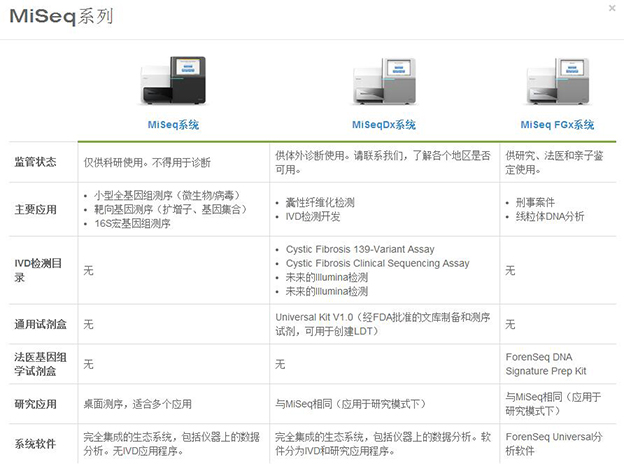This screenshot has width=624, height=464.
Task: Click 软件分为IVD和研究应用程序 cell
Action: 382,444
